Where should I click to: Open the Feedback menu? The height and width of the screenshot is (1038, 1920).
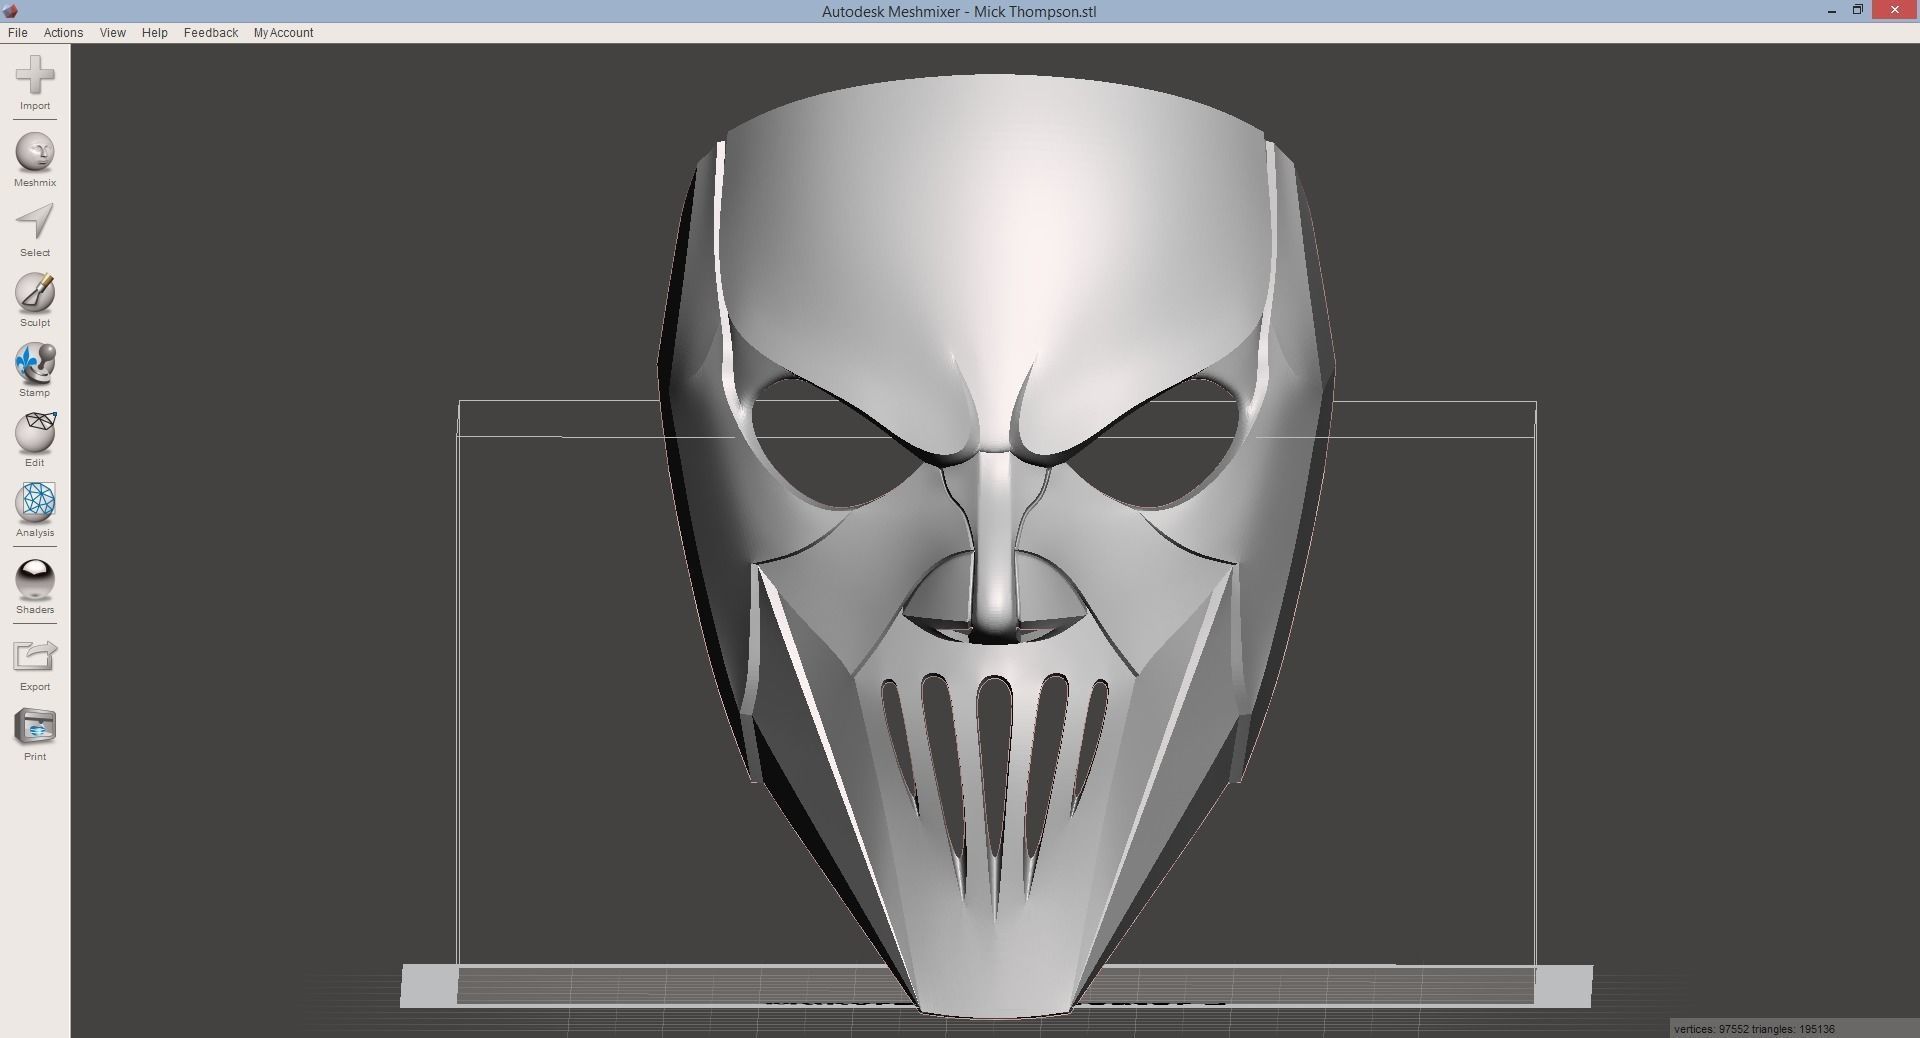[x=211, y=33]
